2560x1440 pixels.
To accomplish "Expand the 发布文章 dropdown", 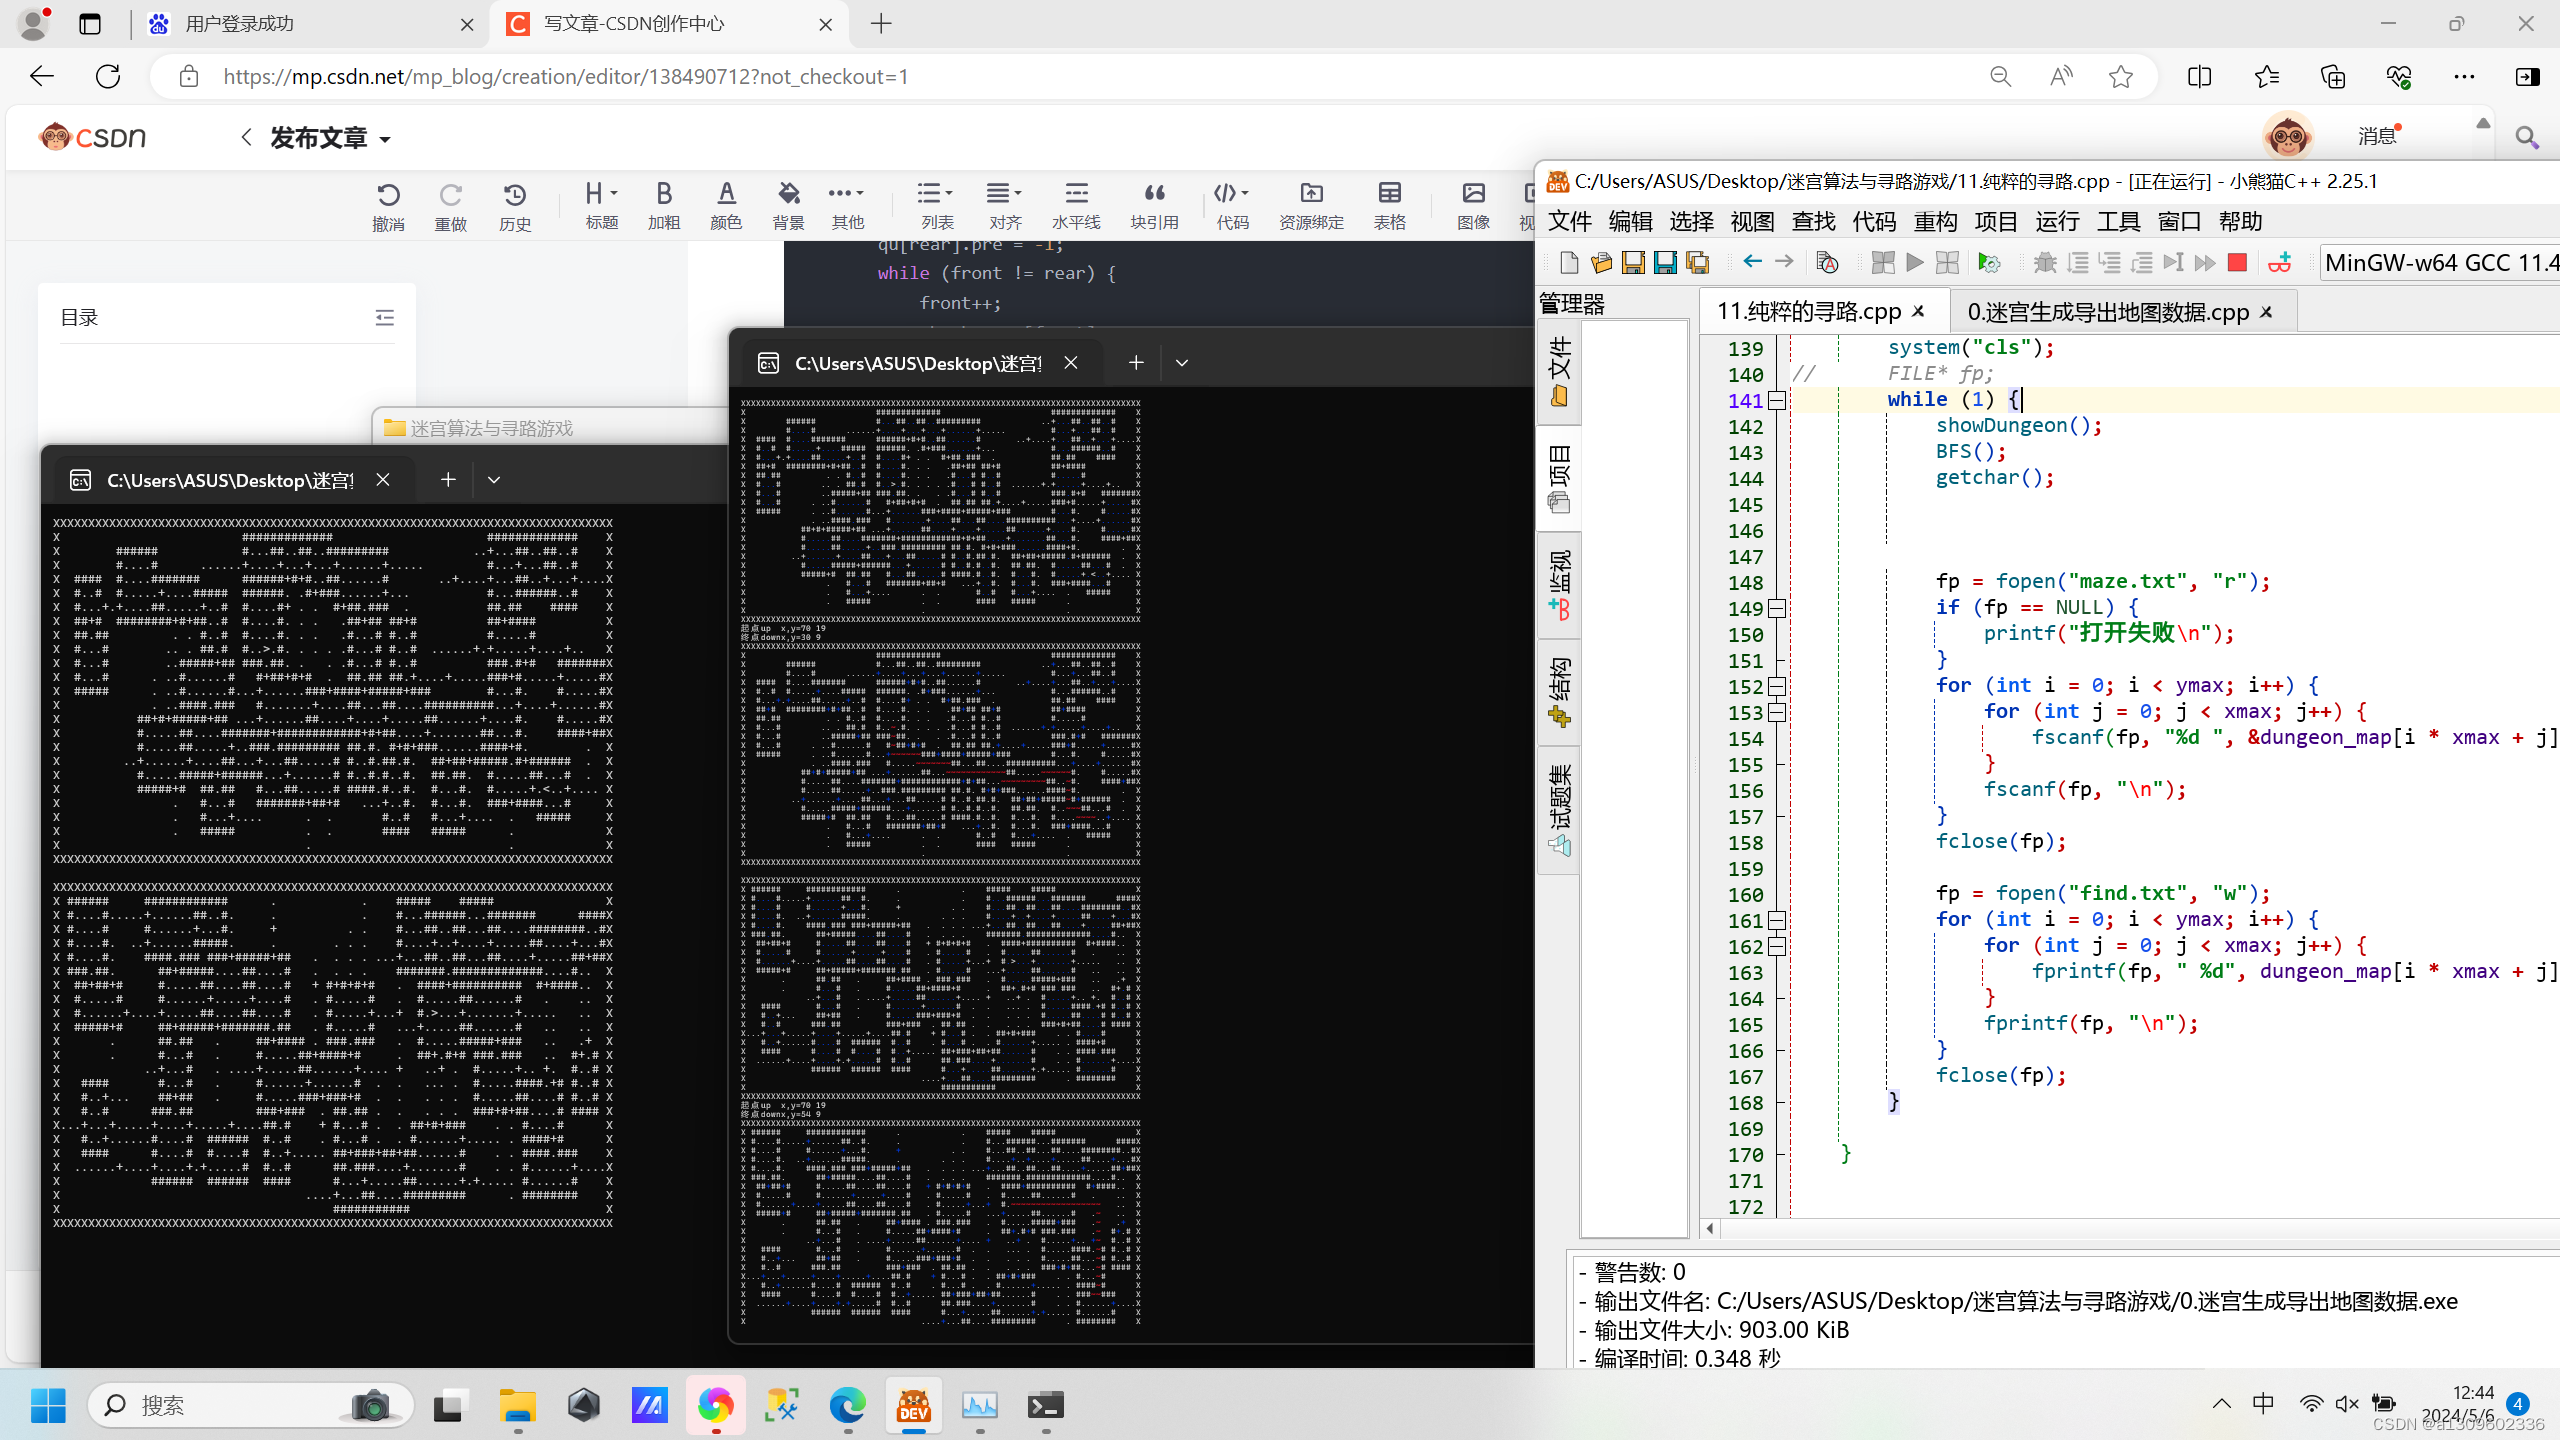I will [x=385, y=139].
